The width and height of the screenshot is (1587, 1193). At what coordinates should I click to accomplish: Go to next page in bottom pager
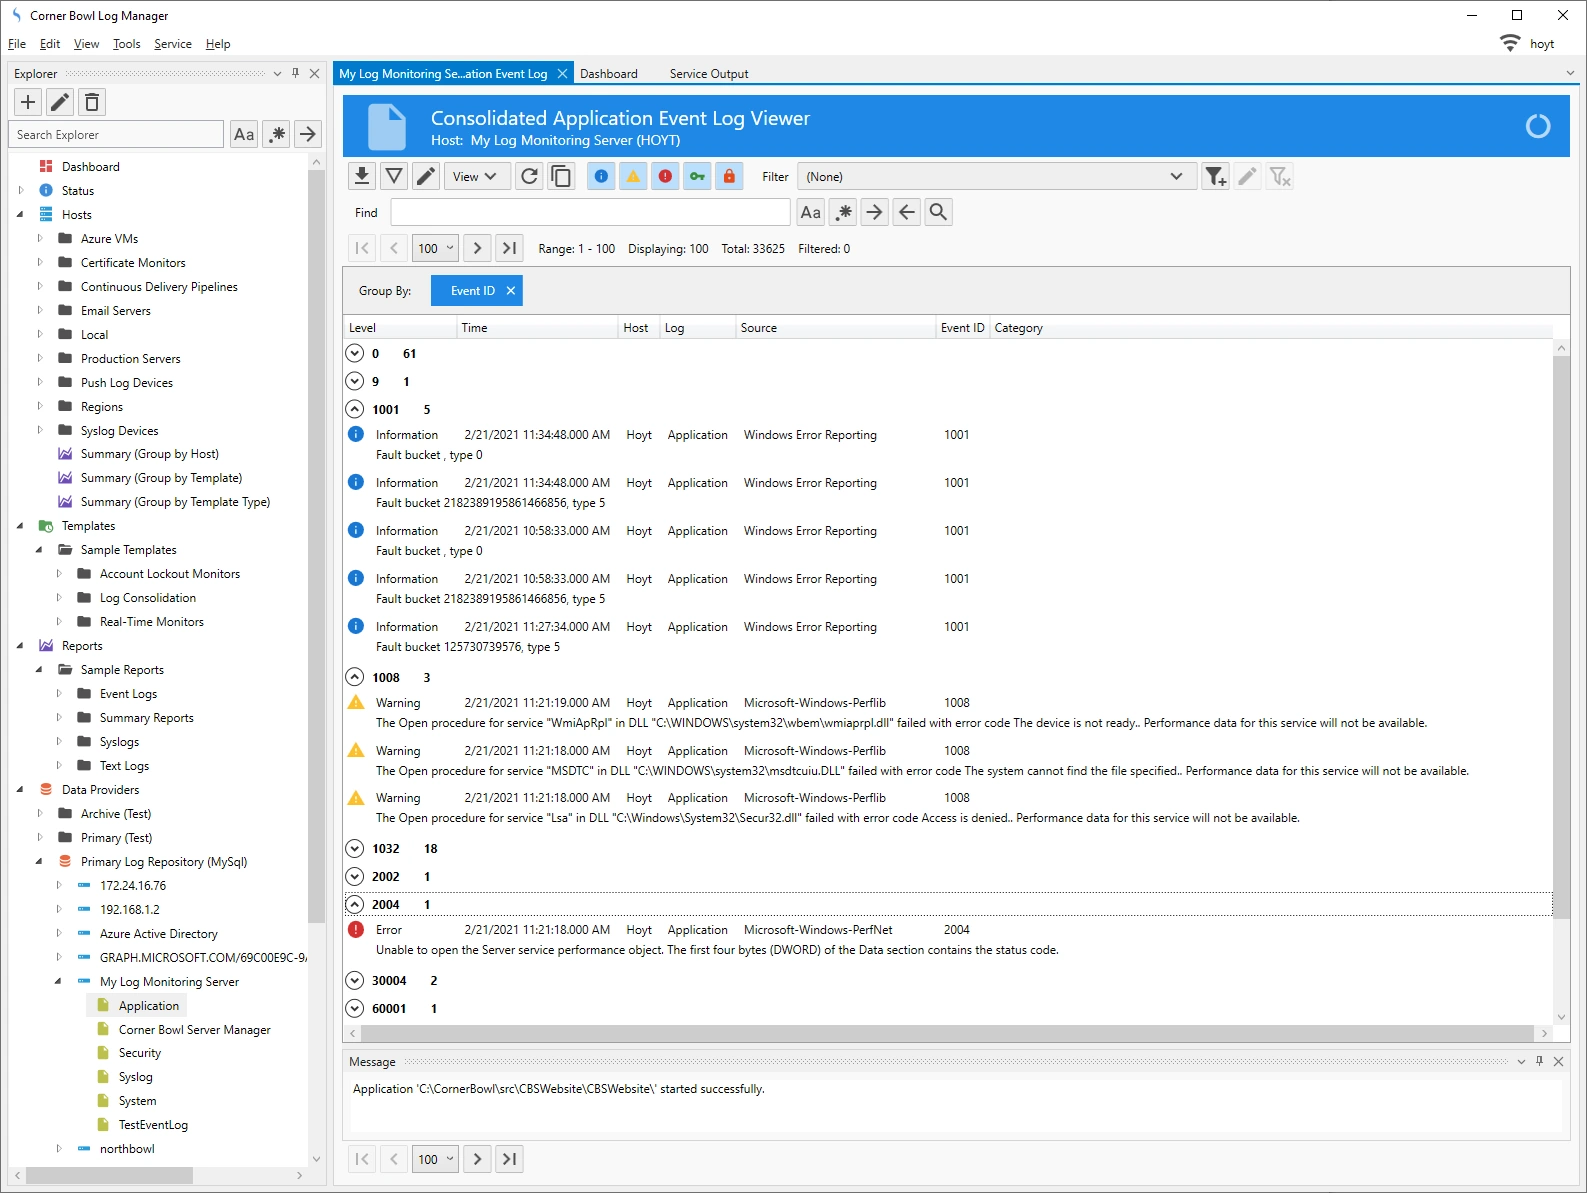click(x=477, y=1159)
